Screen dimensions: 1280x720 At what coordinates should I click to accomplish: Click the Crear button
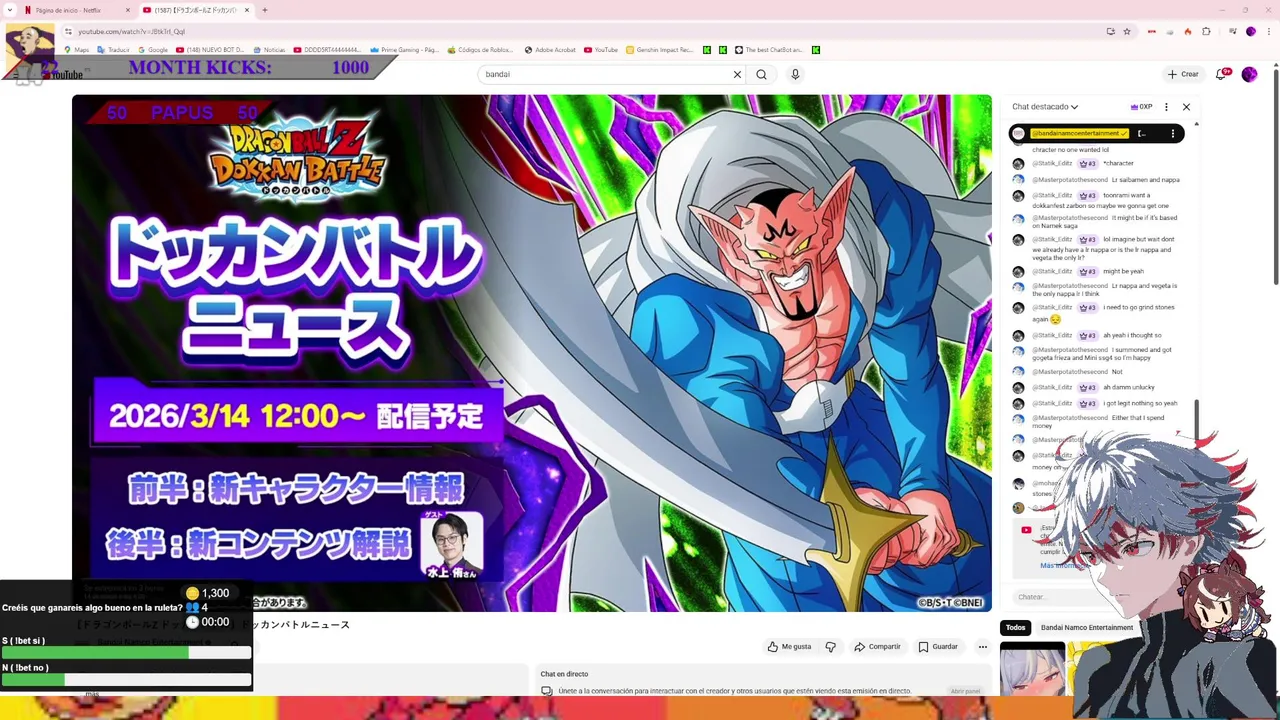coord(1182,74)
